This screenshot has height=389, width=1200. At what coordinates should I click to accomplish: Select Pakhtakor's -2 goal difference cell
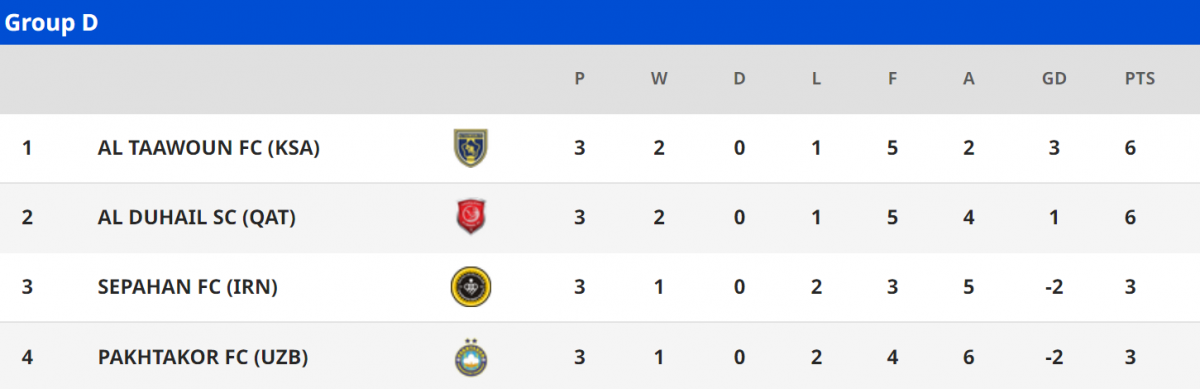1053,357
